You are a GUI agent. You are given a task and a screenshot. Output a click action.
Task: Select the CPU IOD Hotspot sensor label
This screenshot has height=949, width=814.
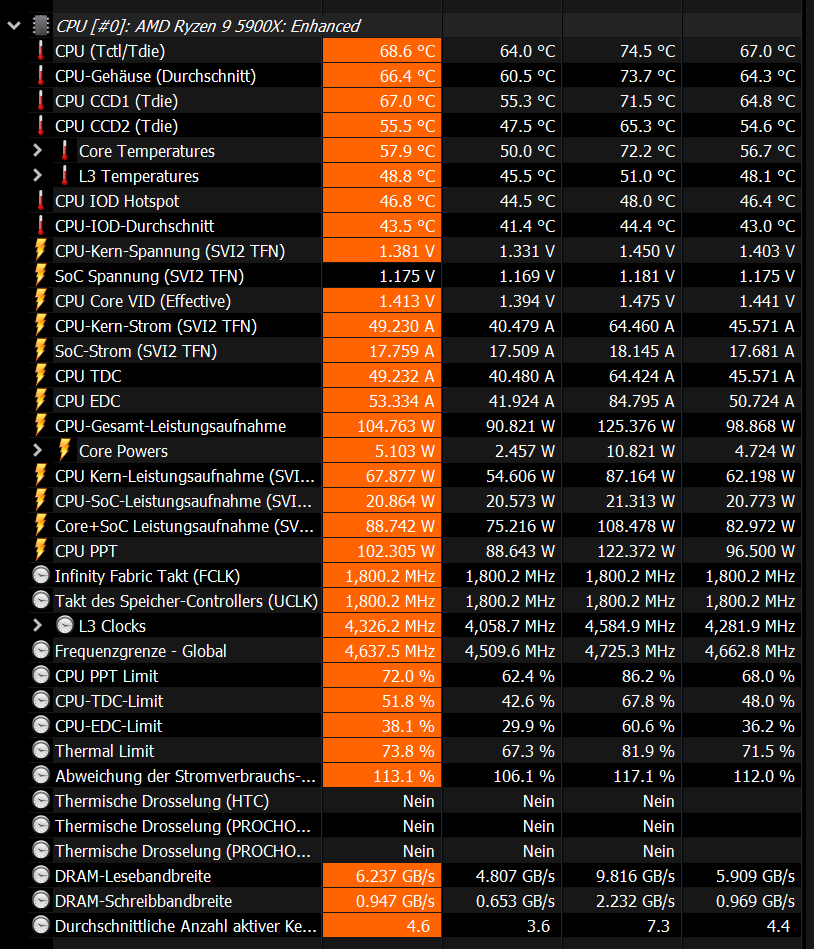[x=117, y=201]
